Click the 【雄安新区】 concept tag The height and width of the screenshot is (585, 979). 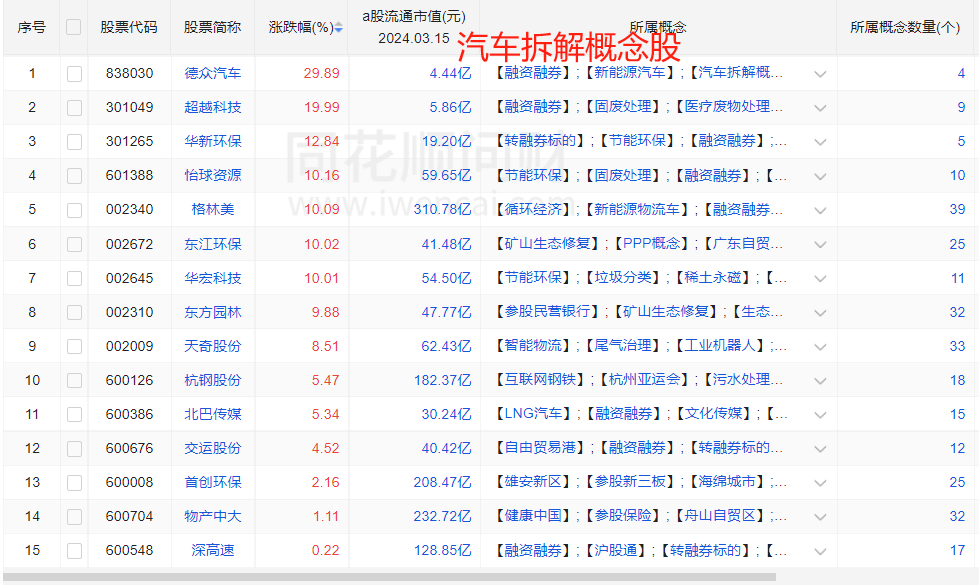tap(533, 480)
